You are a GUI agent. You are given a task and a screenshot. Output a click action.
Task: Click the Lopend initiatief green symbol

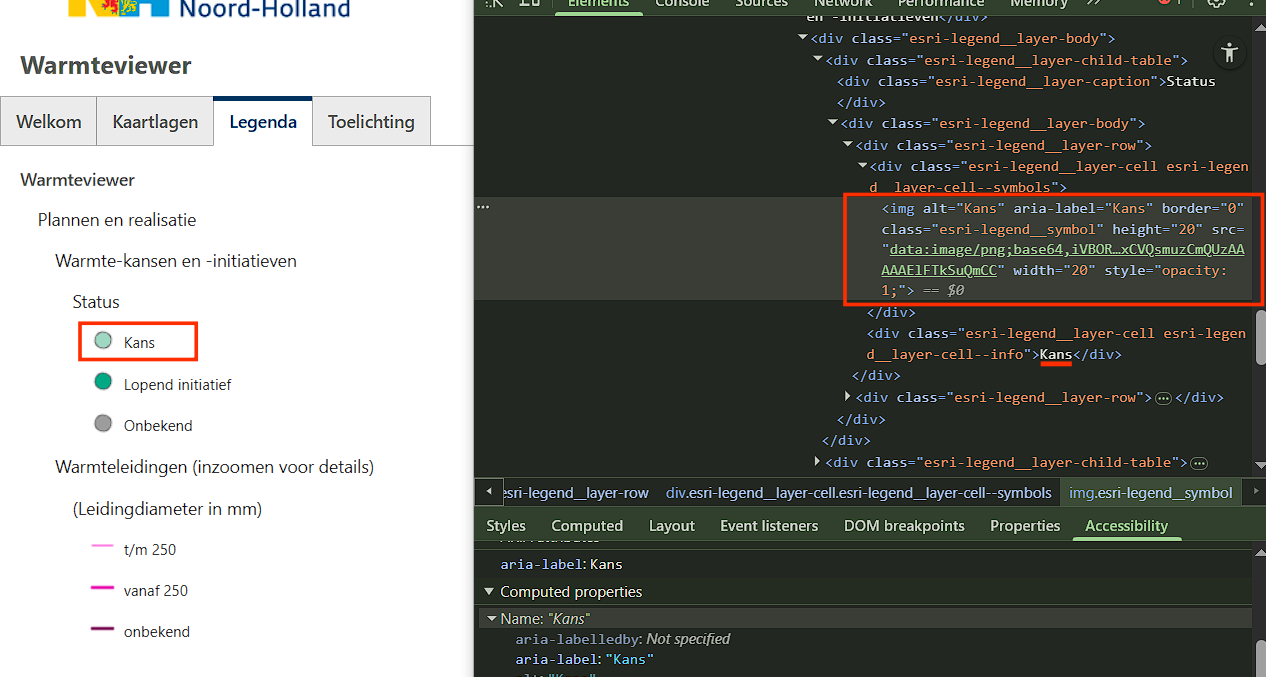(103, 382)
